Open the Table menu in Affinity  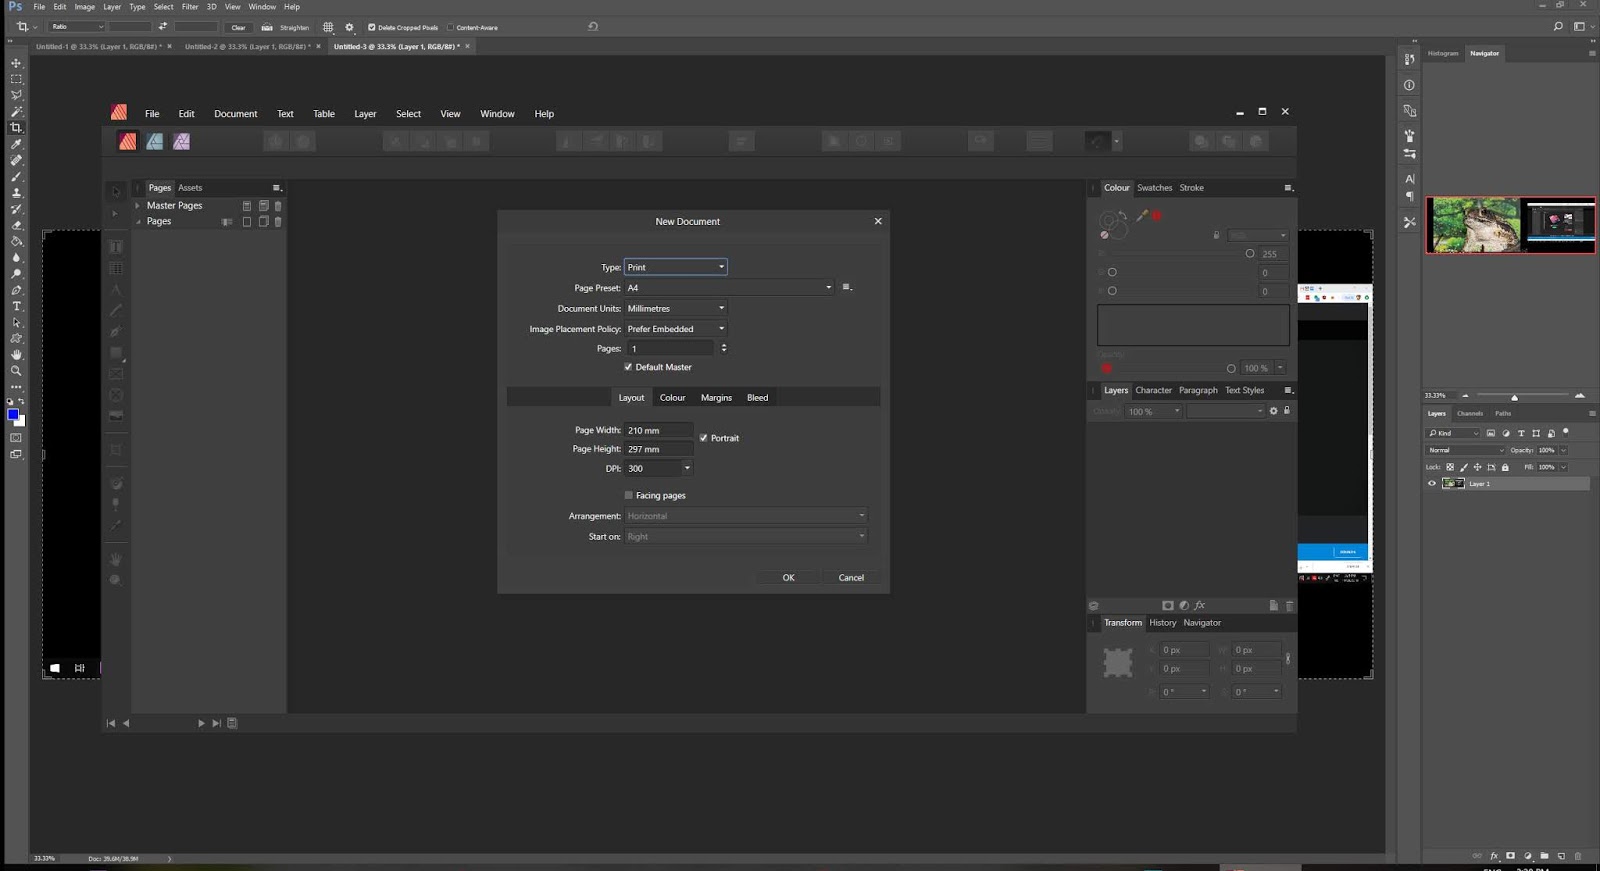324,114
